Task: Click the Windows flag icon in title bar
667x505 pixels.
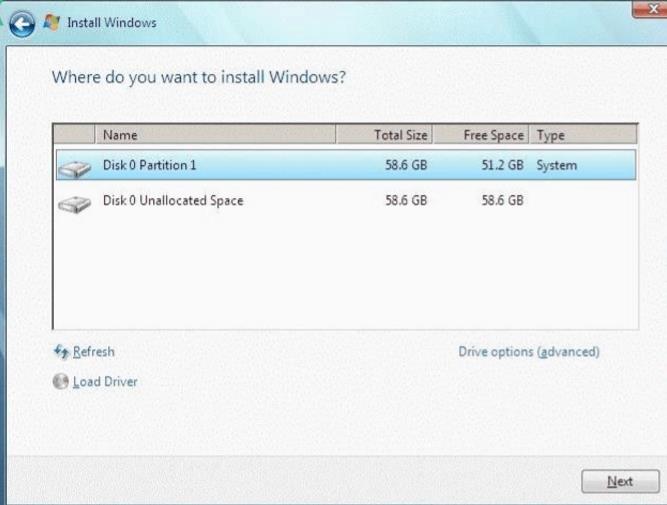Action: click(52, 22)
